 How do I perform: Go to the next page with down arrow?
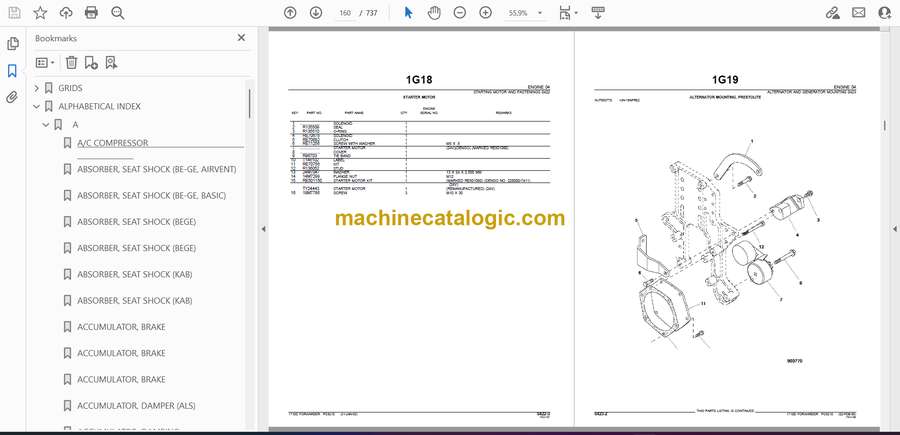[x=316, y=13]
